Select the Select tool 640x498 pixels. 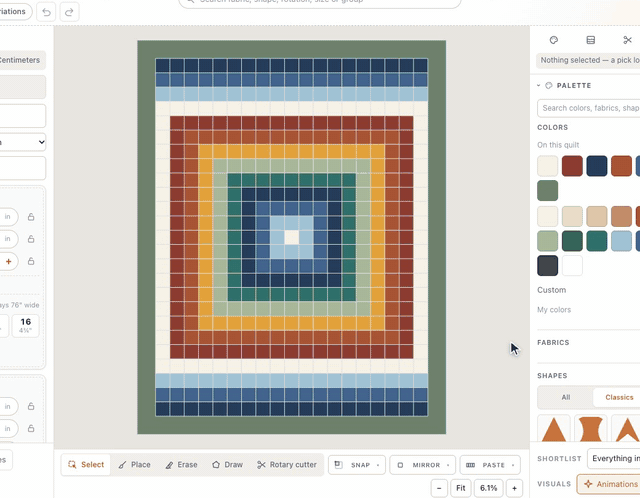[x=86, y=465]
